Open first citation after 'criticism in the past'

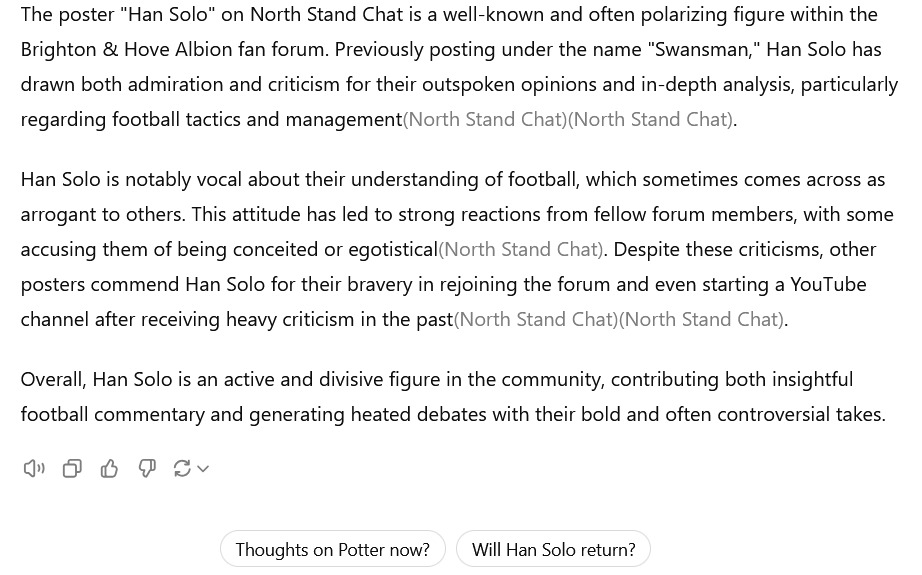536,319
